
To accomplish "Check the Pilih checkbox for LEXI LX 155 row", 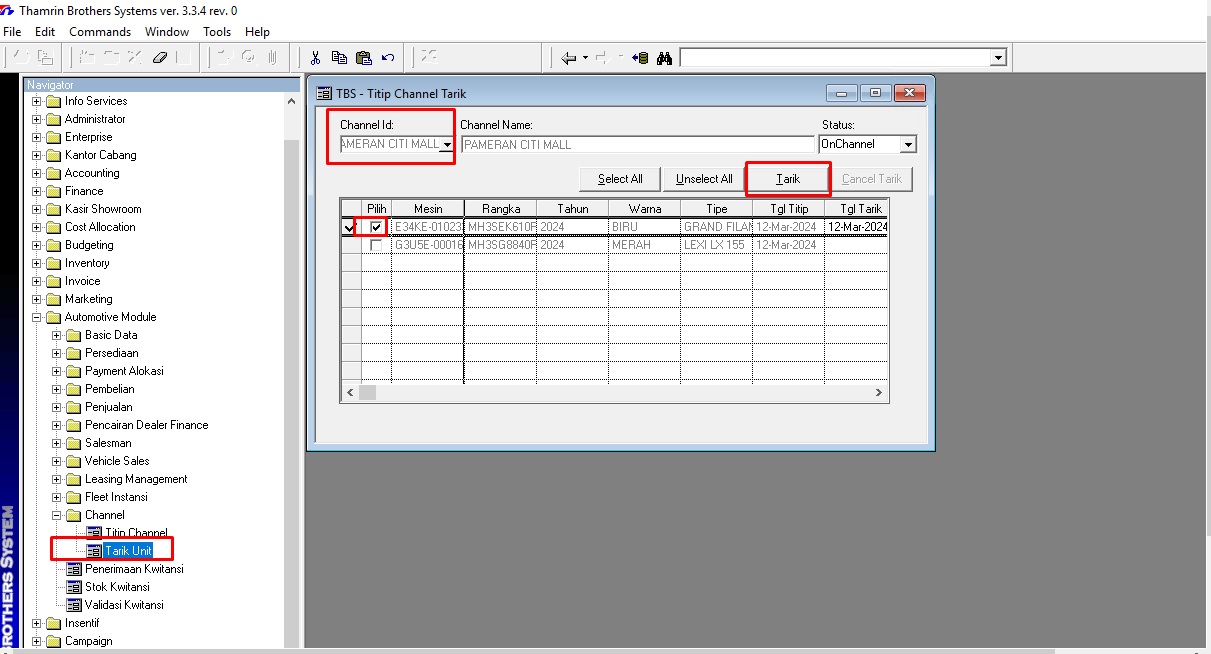I will [376, 245].
